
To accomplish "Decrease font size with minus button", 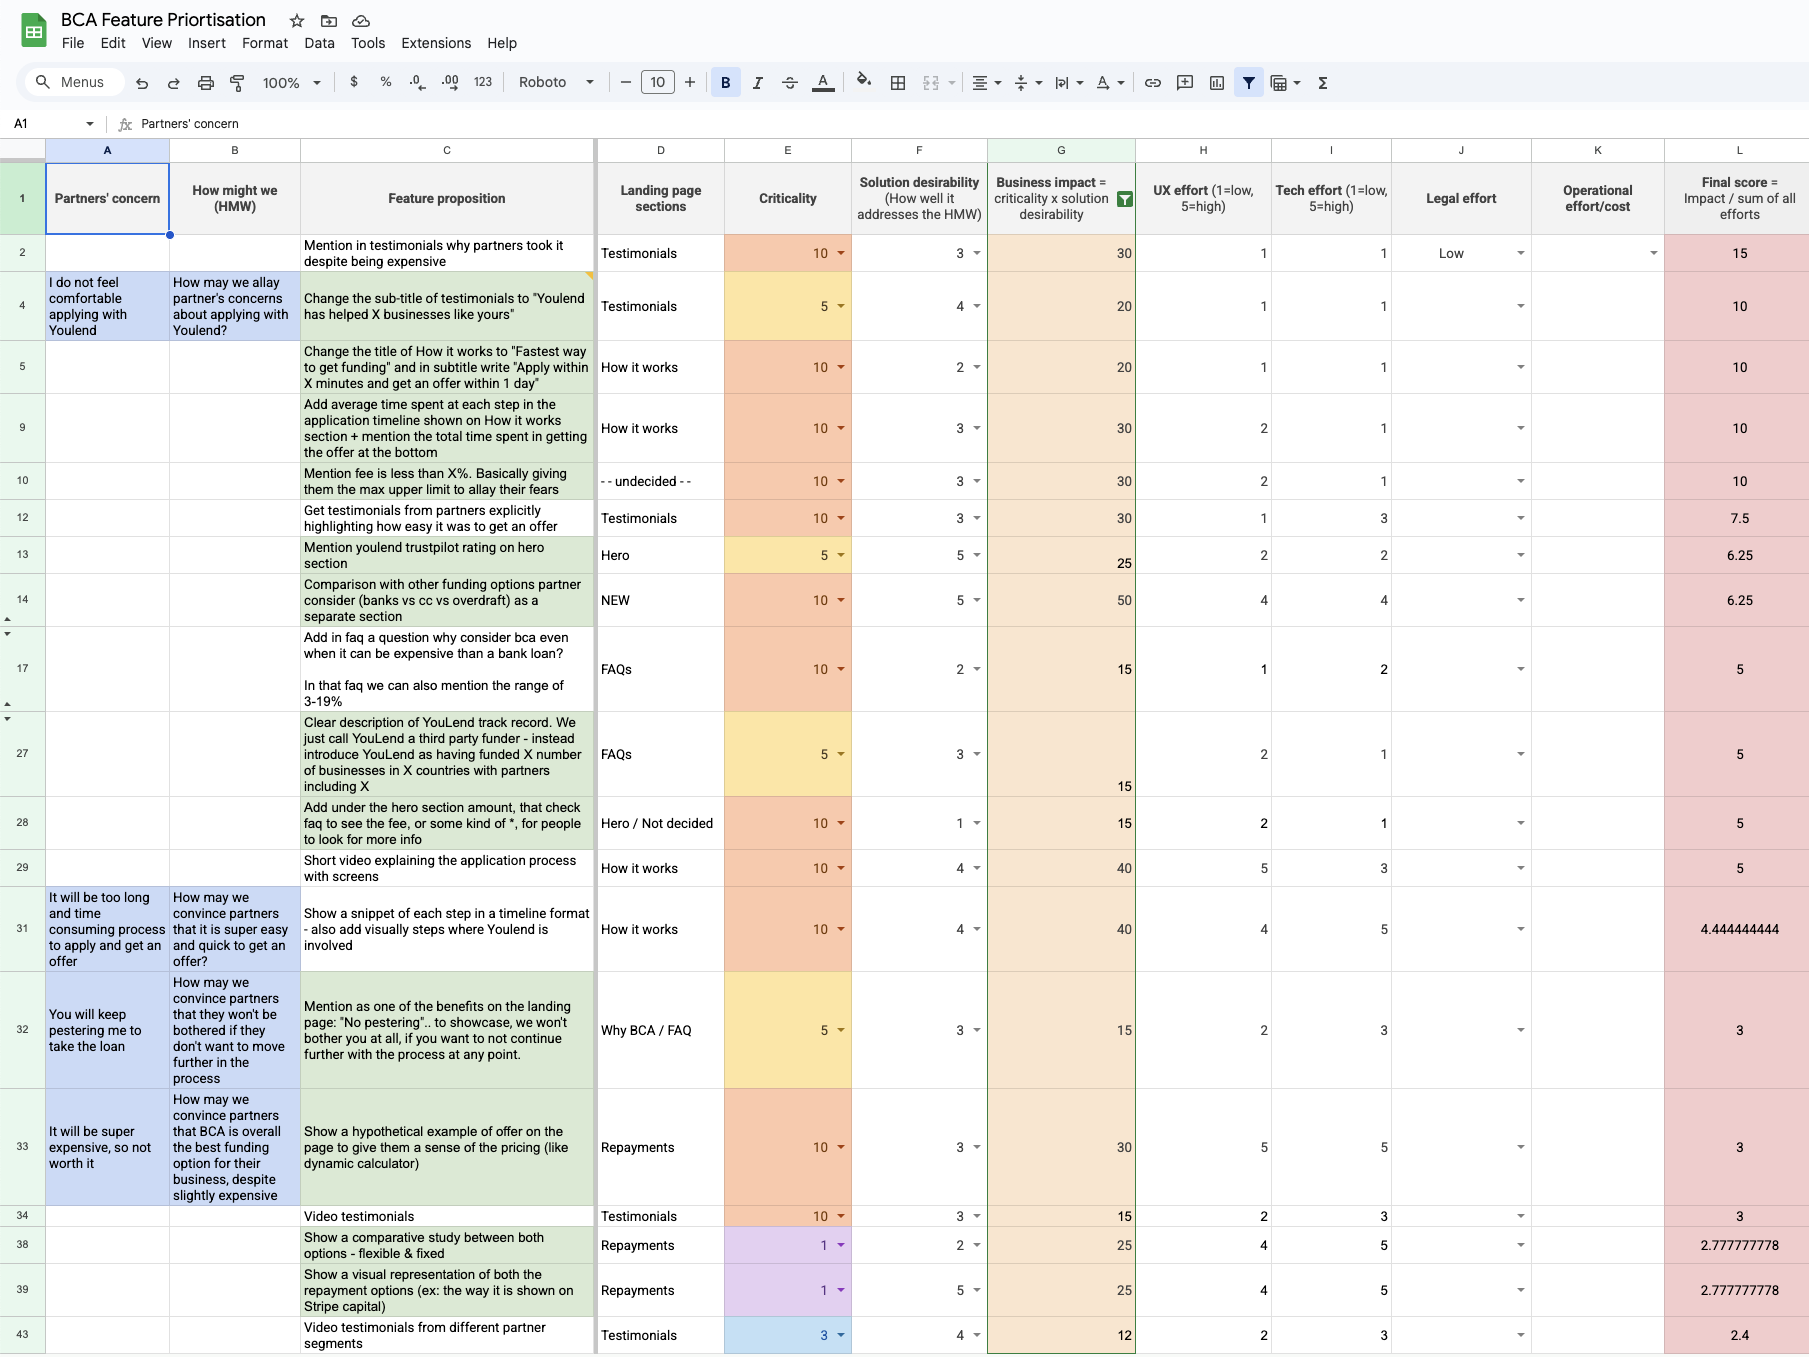I will click(x=625, y=82).
